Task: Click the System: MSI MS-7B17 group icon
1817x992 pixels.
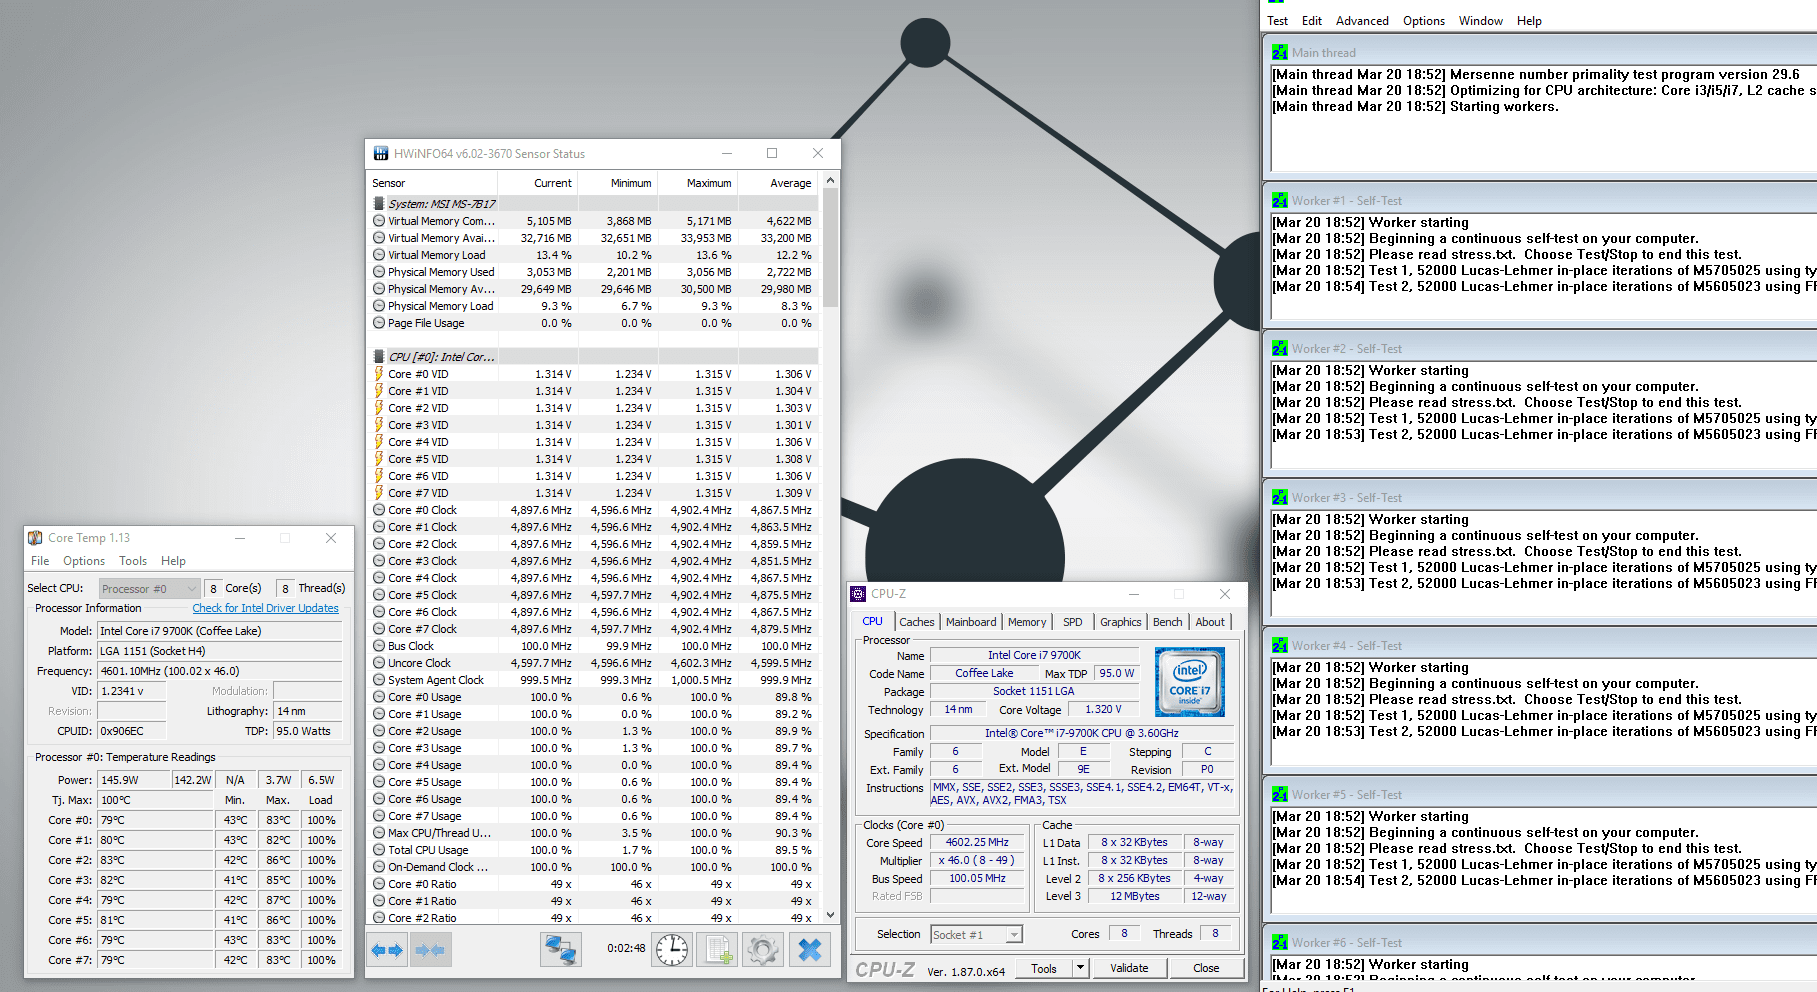Action: tap(379, 204)
